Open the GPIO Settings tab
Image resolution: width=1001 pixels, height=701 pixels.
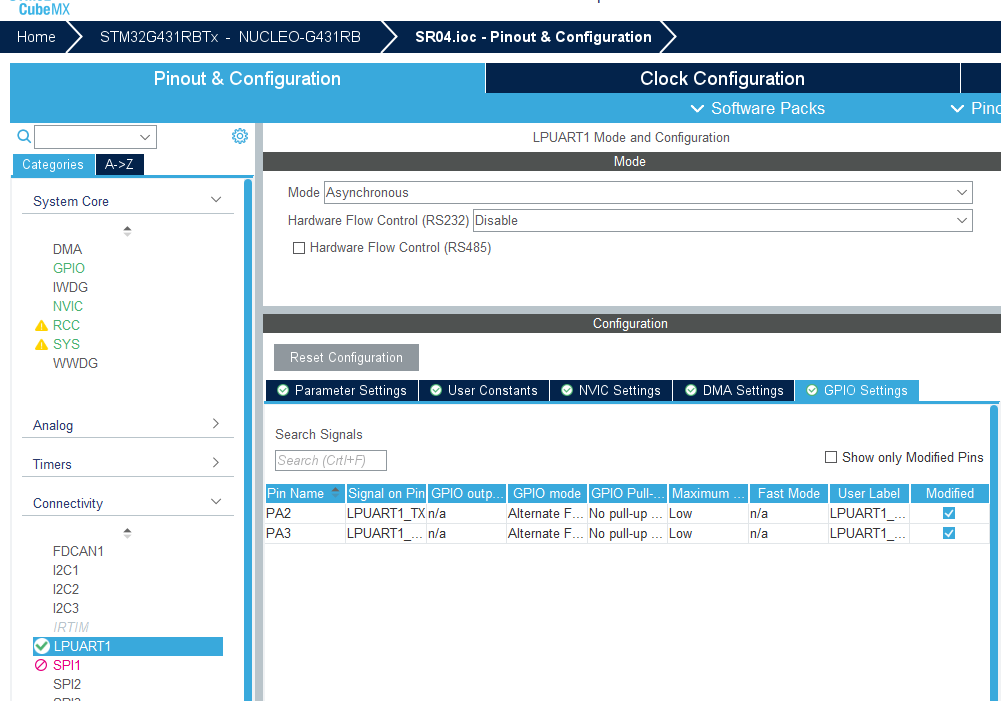pyautogui.click(x=857, y=391)
